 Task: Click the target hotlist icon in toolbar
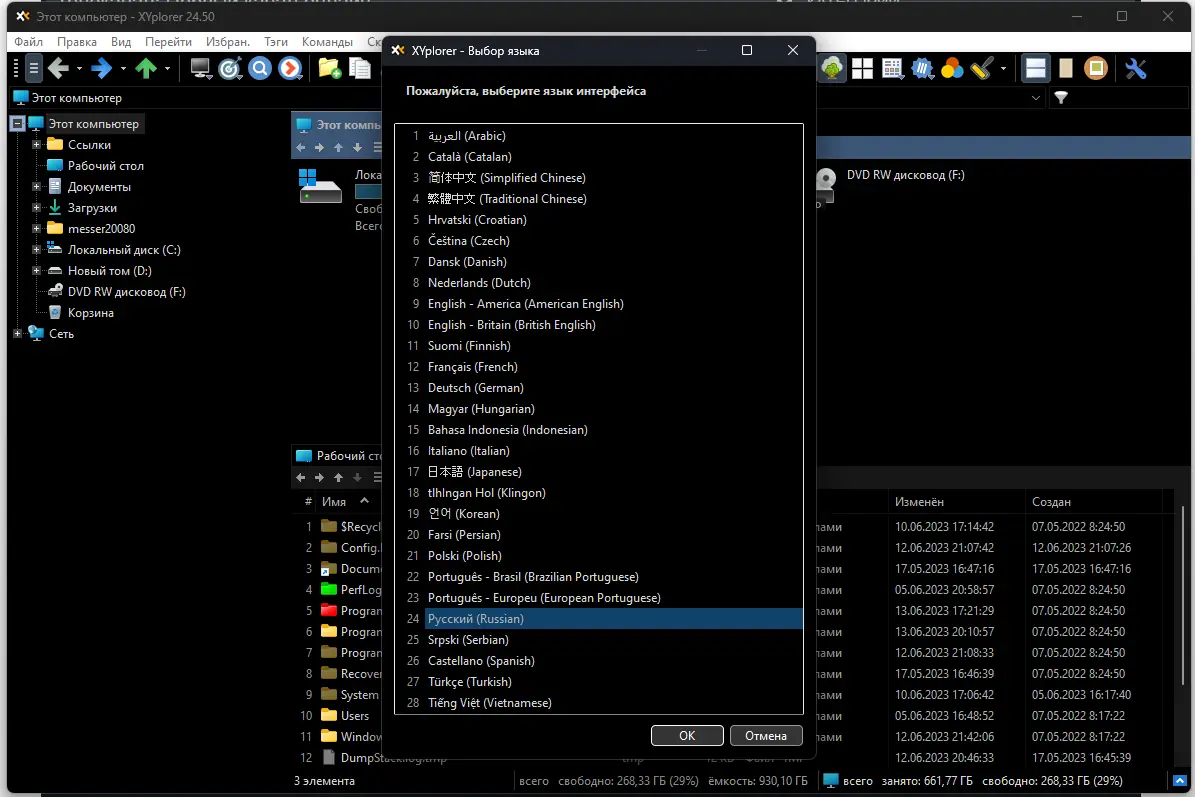[230, 69]
